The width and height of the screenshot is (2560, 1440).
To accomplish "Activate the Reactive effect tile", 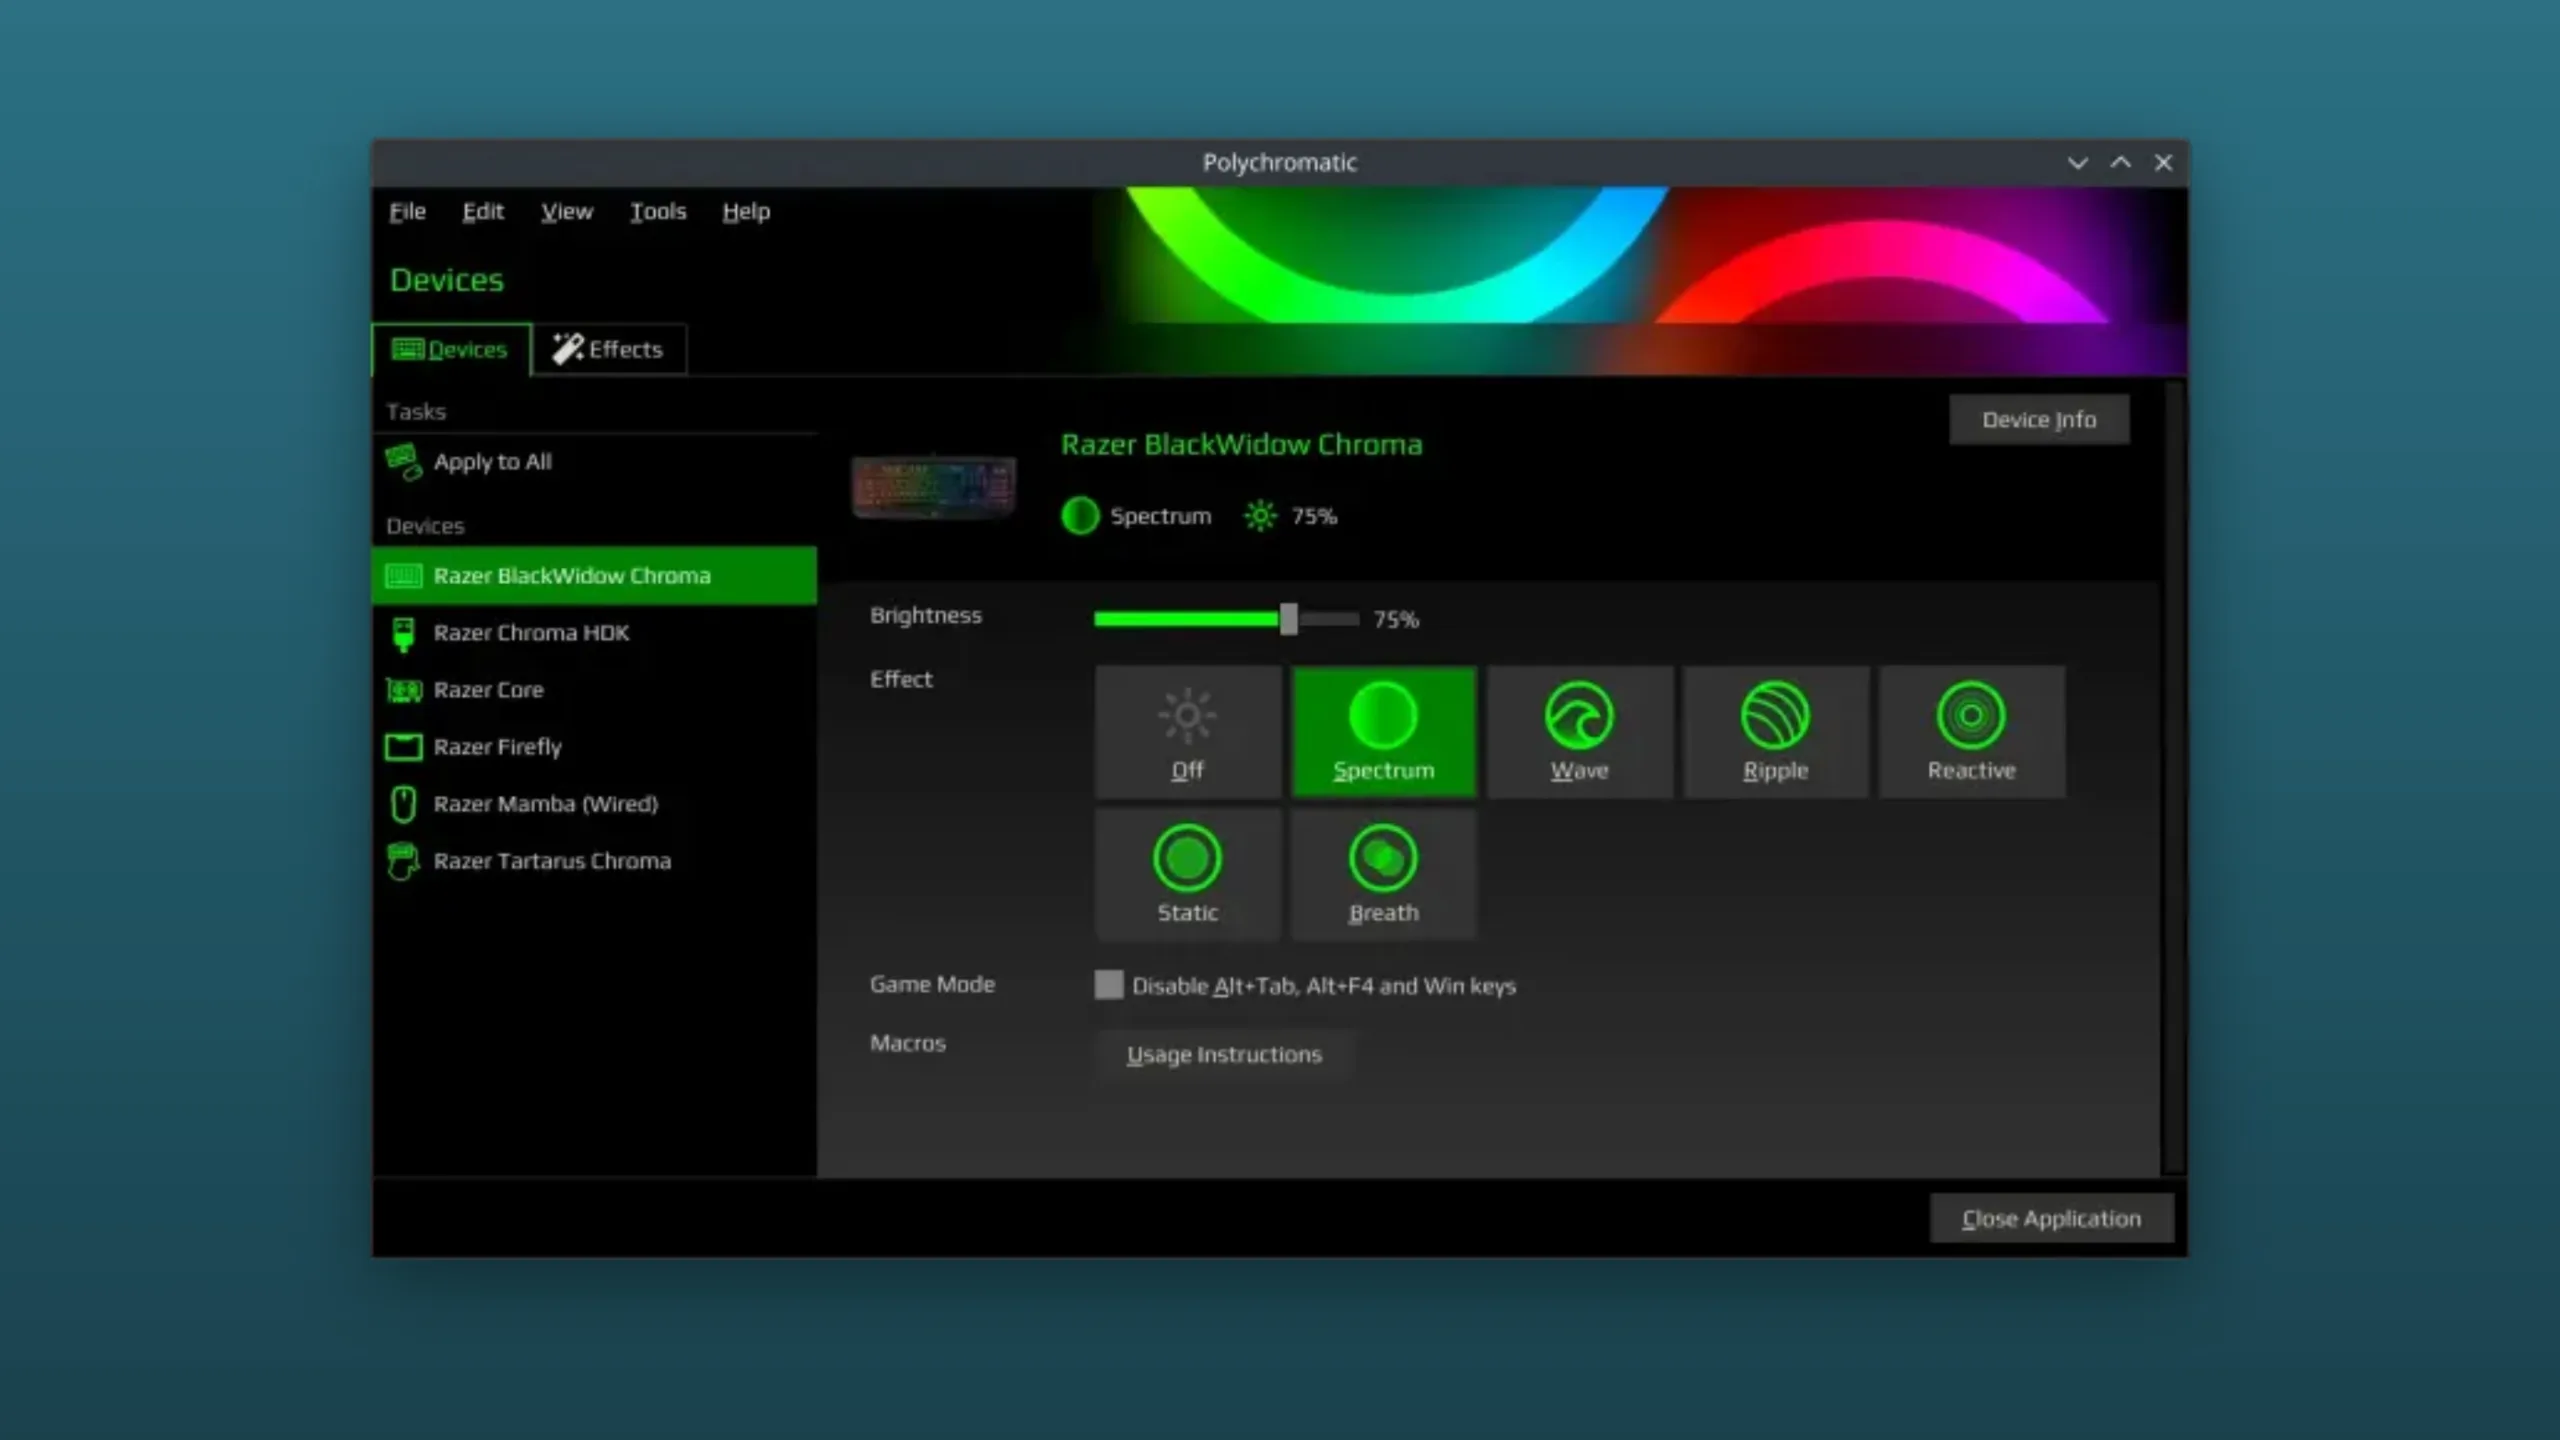I will point(1971,732).
